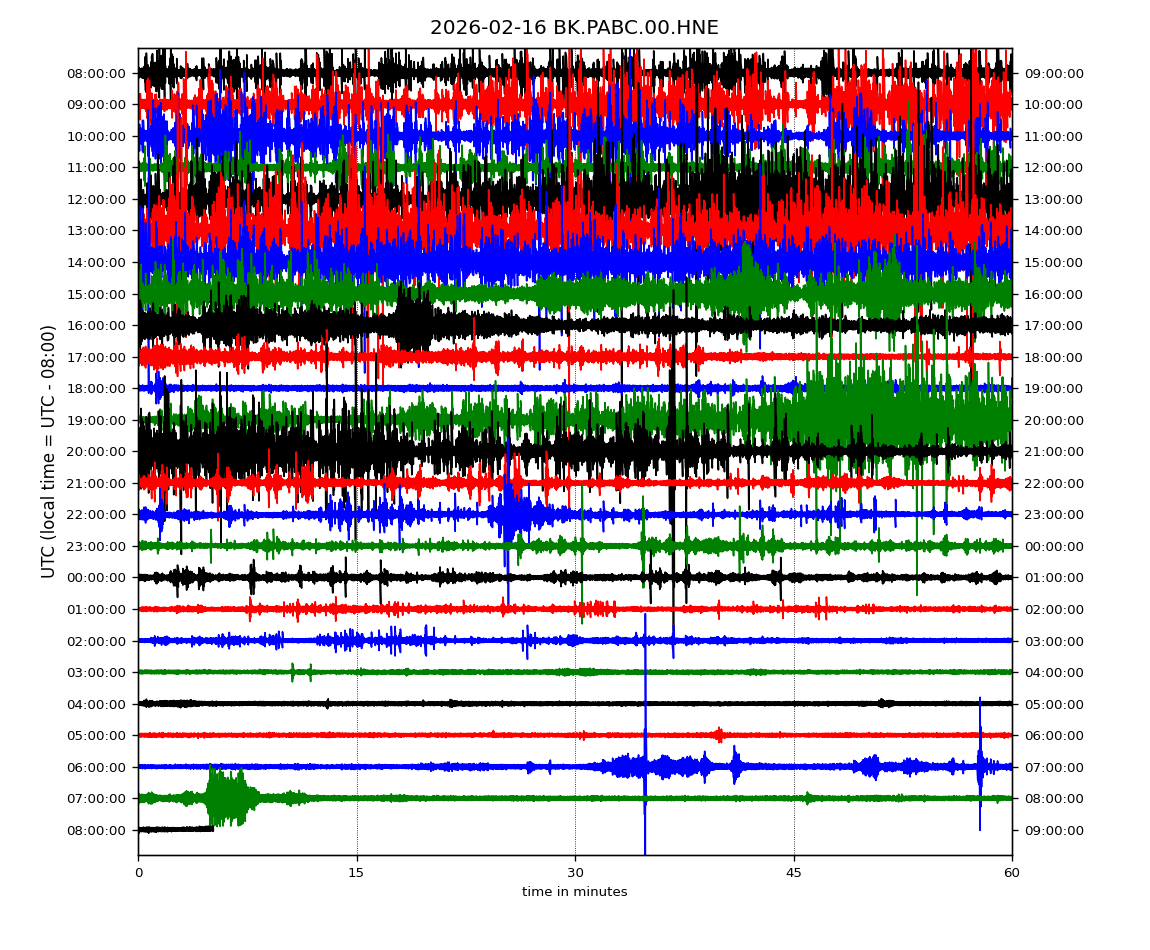
Task: Click the left-axis 22:00:00 row label
Action: [97, 514]
